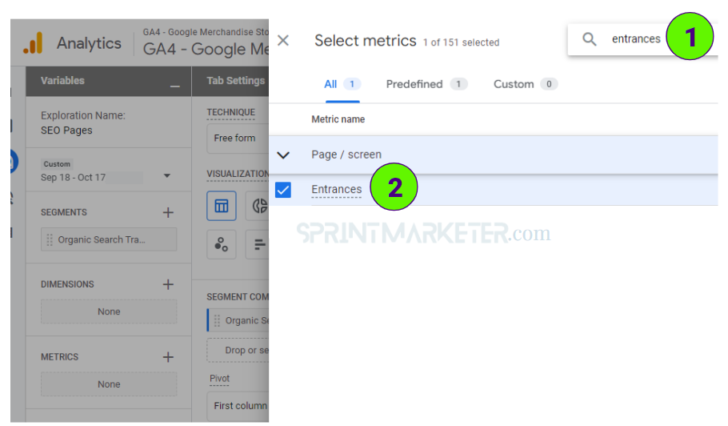This screenshot has height=426, width=728.
Task: Add a new segment with plus icon
Action: [168, 212]
